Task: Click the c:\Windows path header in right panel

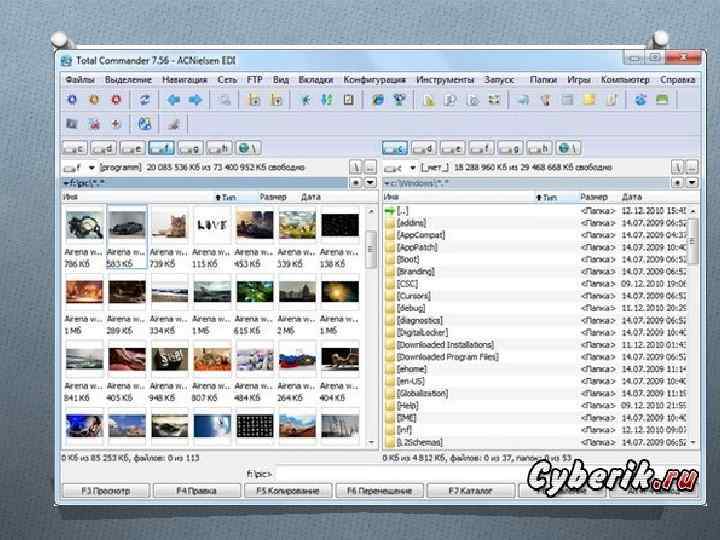Action: [527, 183]
